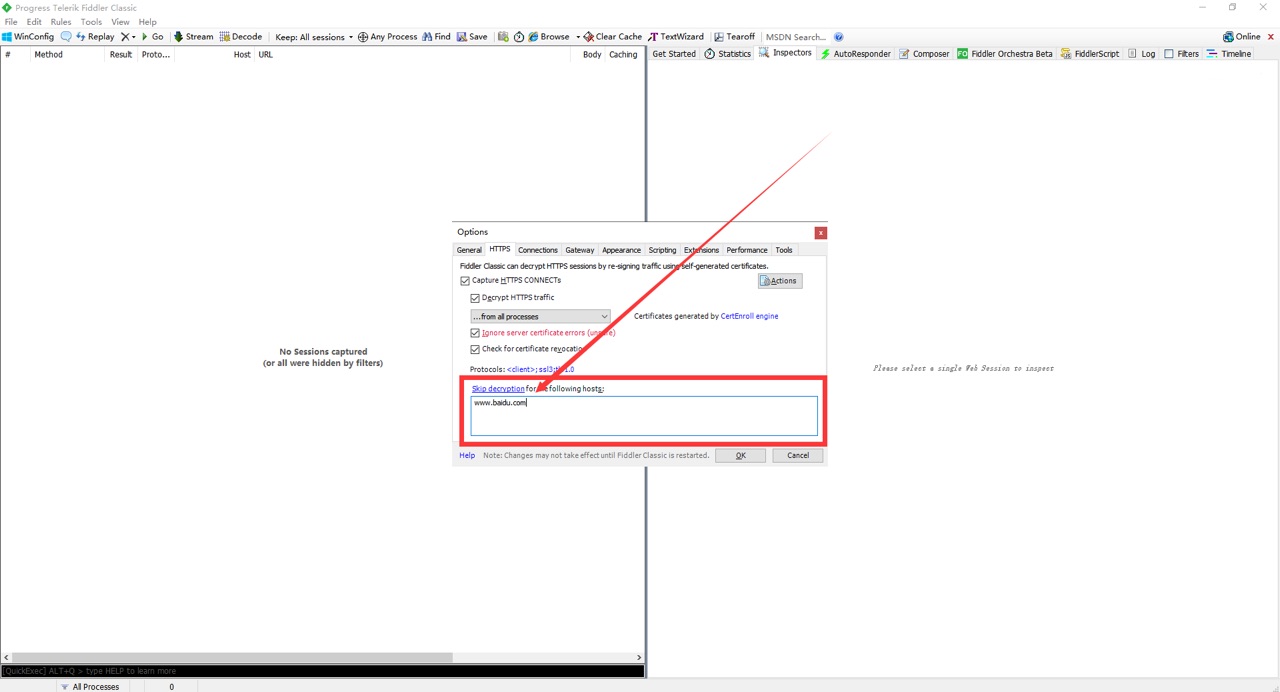This screenshot has height=692, width=1280.
Task: Open the File menu
Action: point(11,21)
